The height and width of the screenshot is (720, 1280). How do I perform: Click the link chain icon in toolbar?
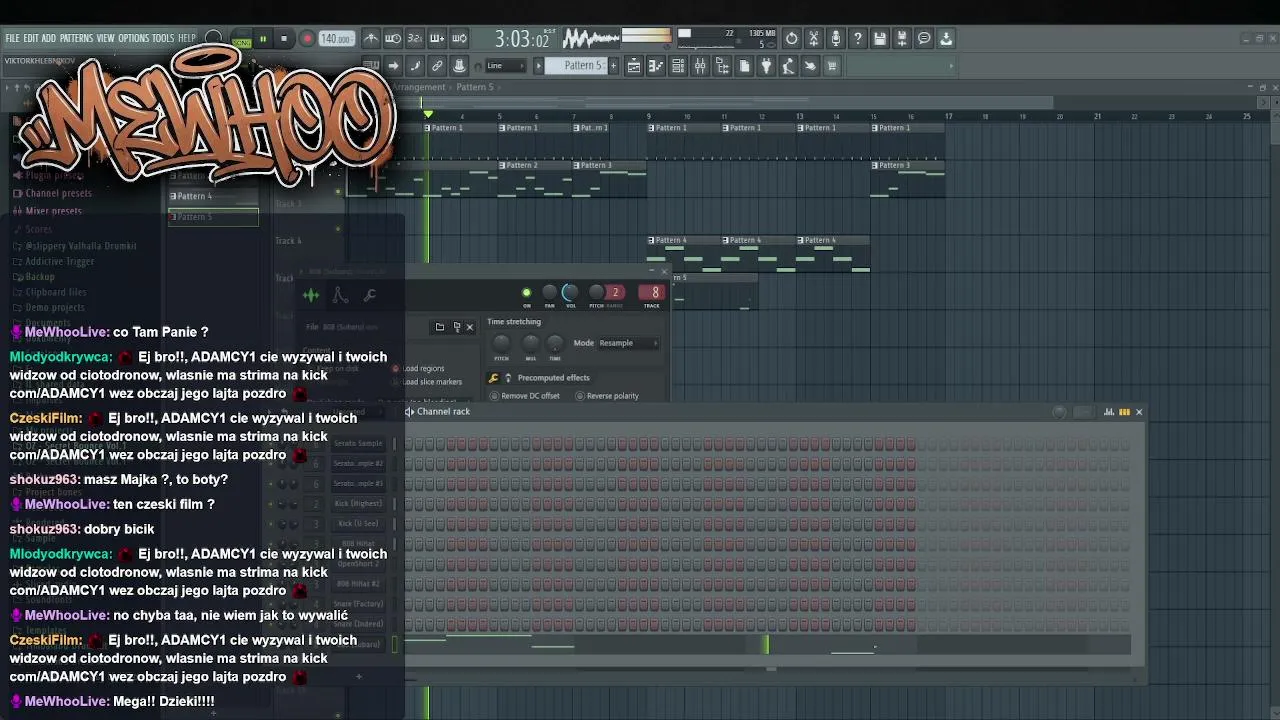point(437,66)
